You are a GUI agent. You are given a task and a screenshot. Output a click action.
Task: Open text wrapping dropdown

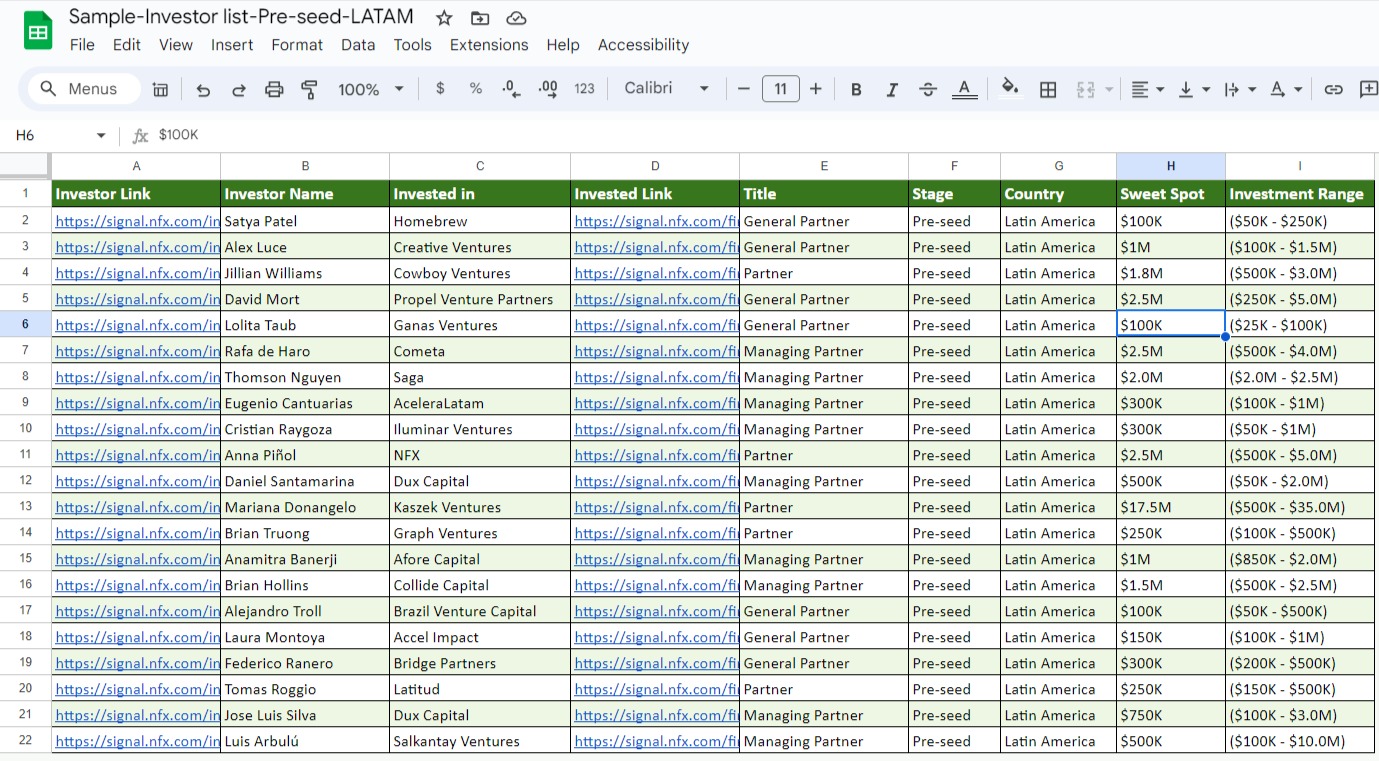[x=1240, y=89]
